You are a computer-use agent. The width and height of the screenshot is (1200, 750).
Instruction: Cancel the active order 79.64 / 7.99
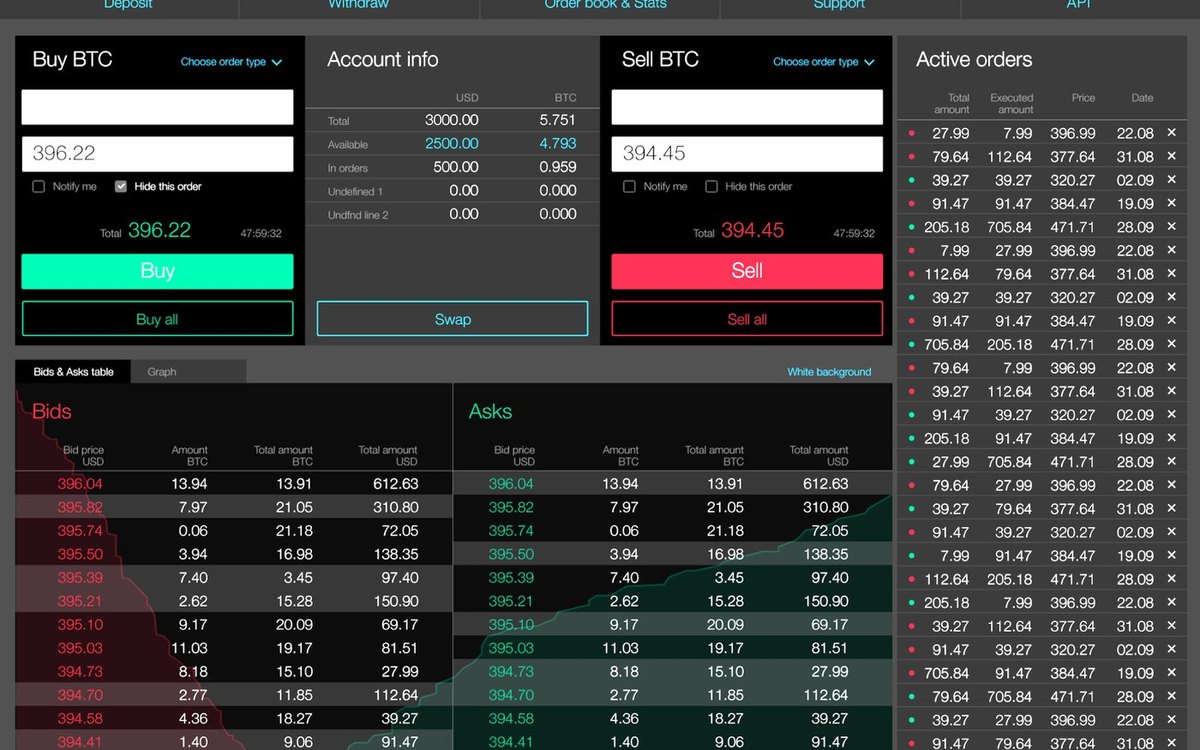click(1171, 368)
